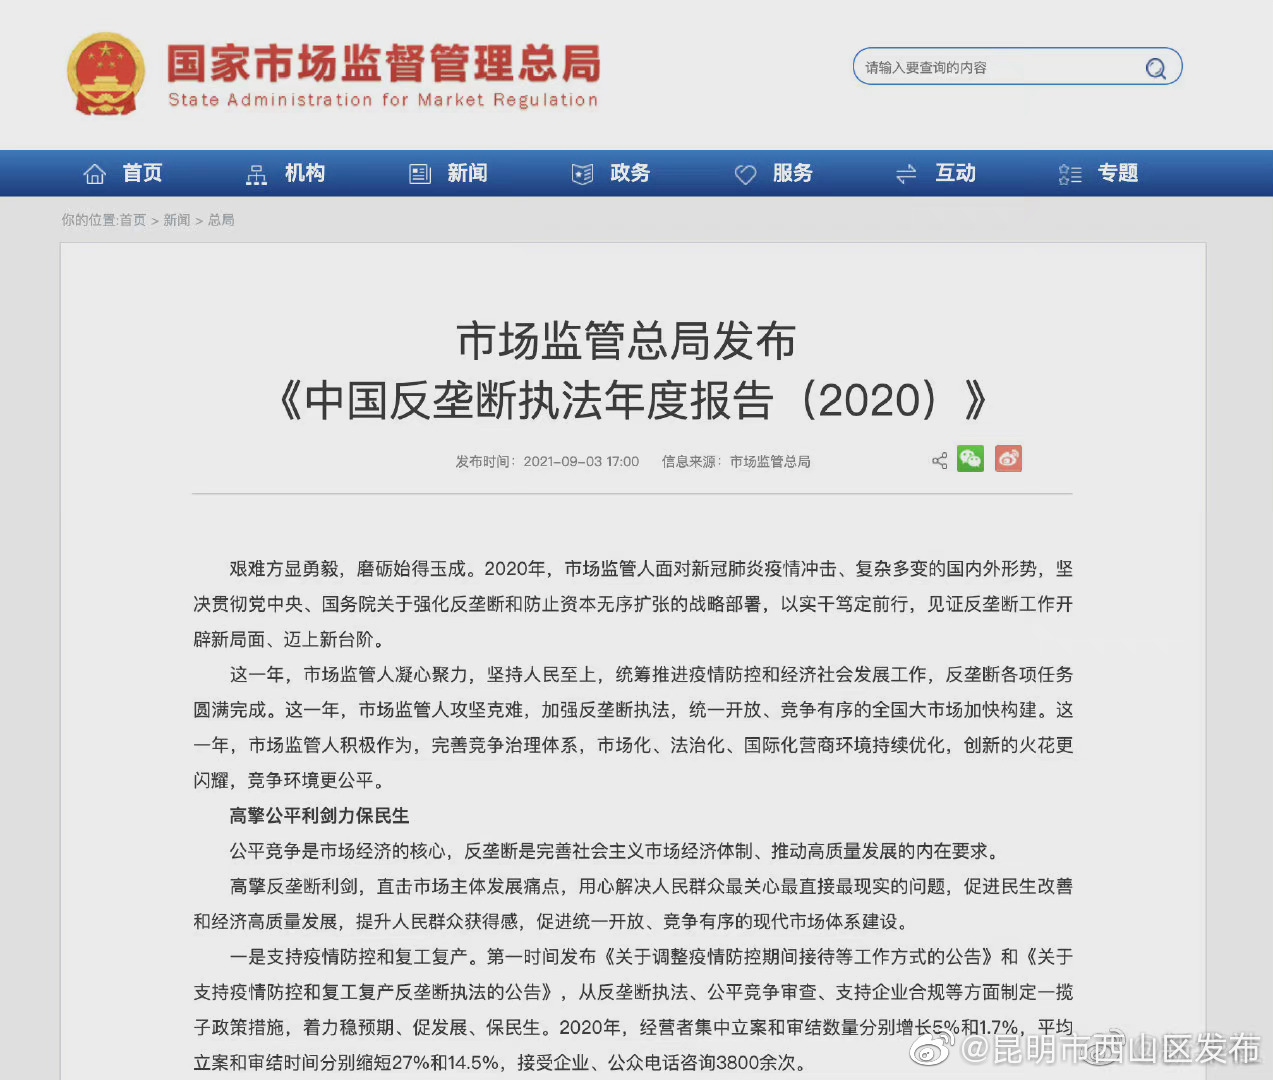Click the search magnifier icon
The image size is (1273, 1080).
tap(1156, 68)
